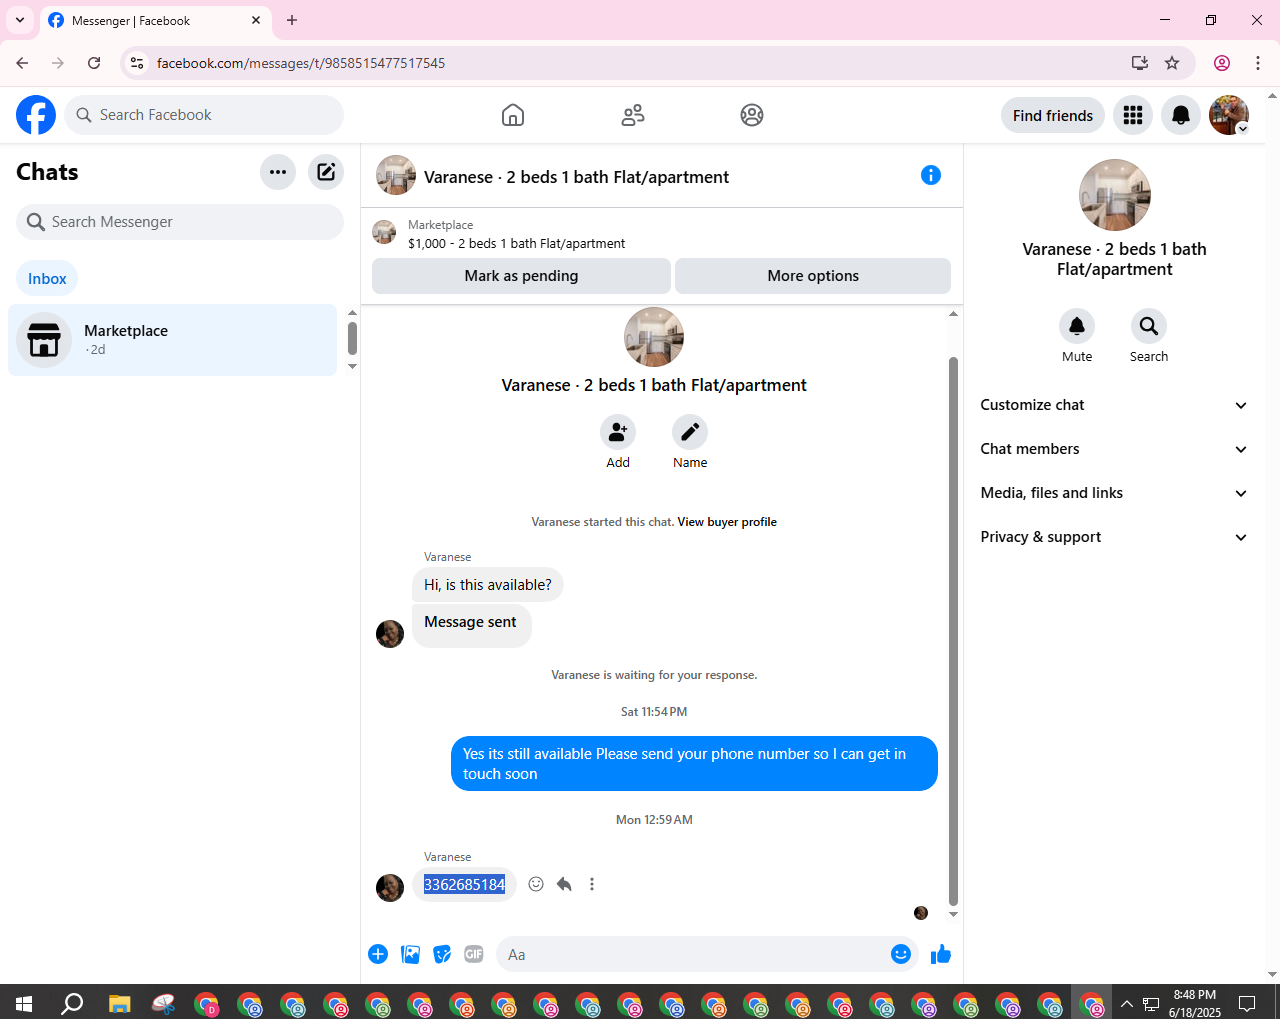
Task: Mute the conversation in the right panel
Action: pos(1077,326)
